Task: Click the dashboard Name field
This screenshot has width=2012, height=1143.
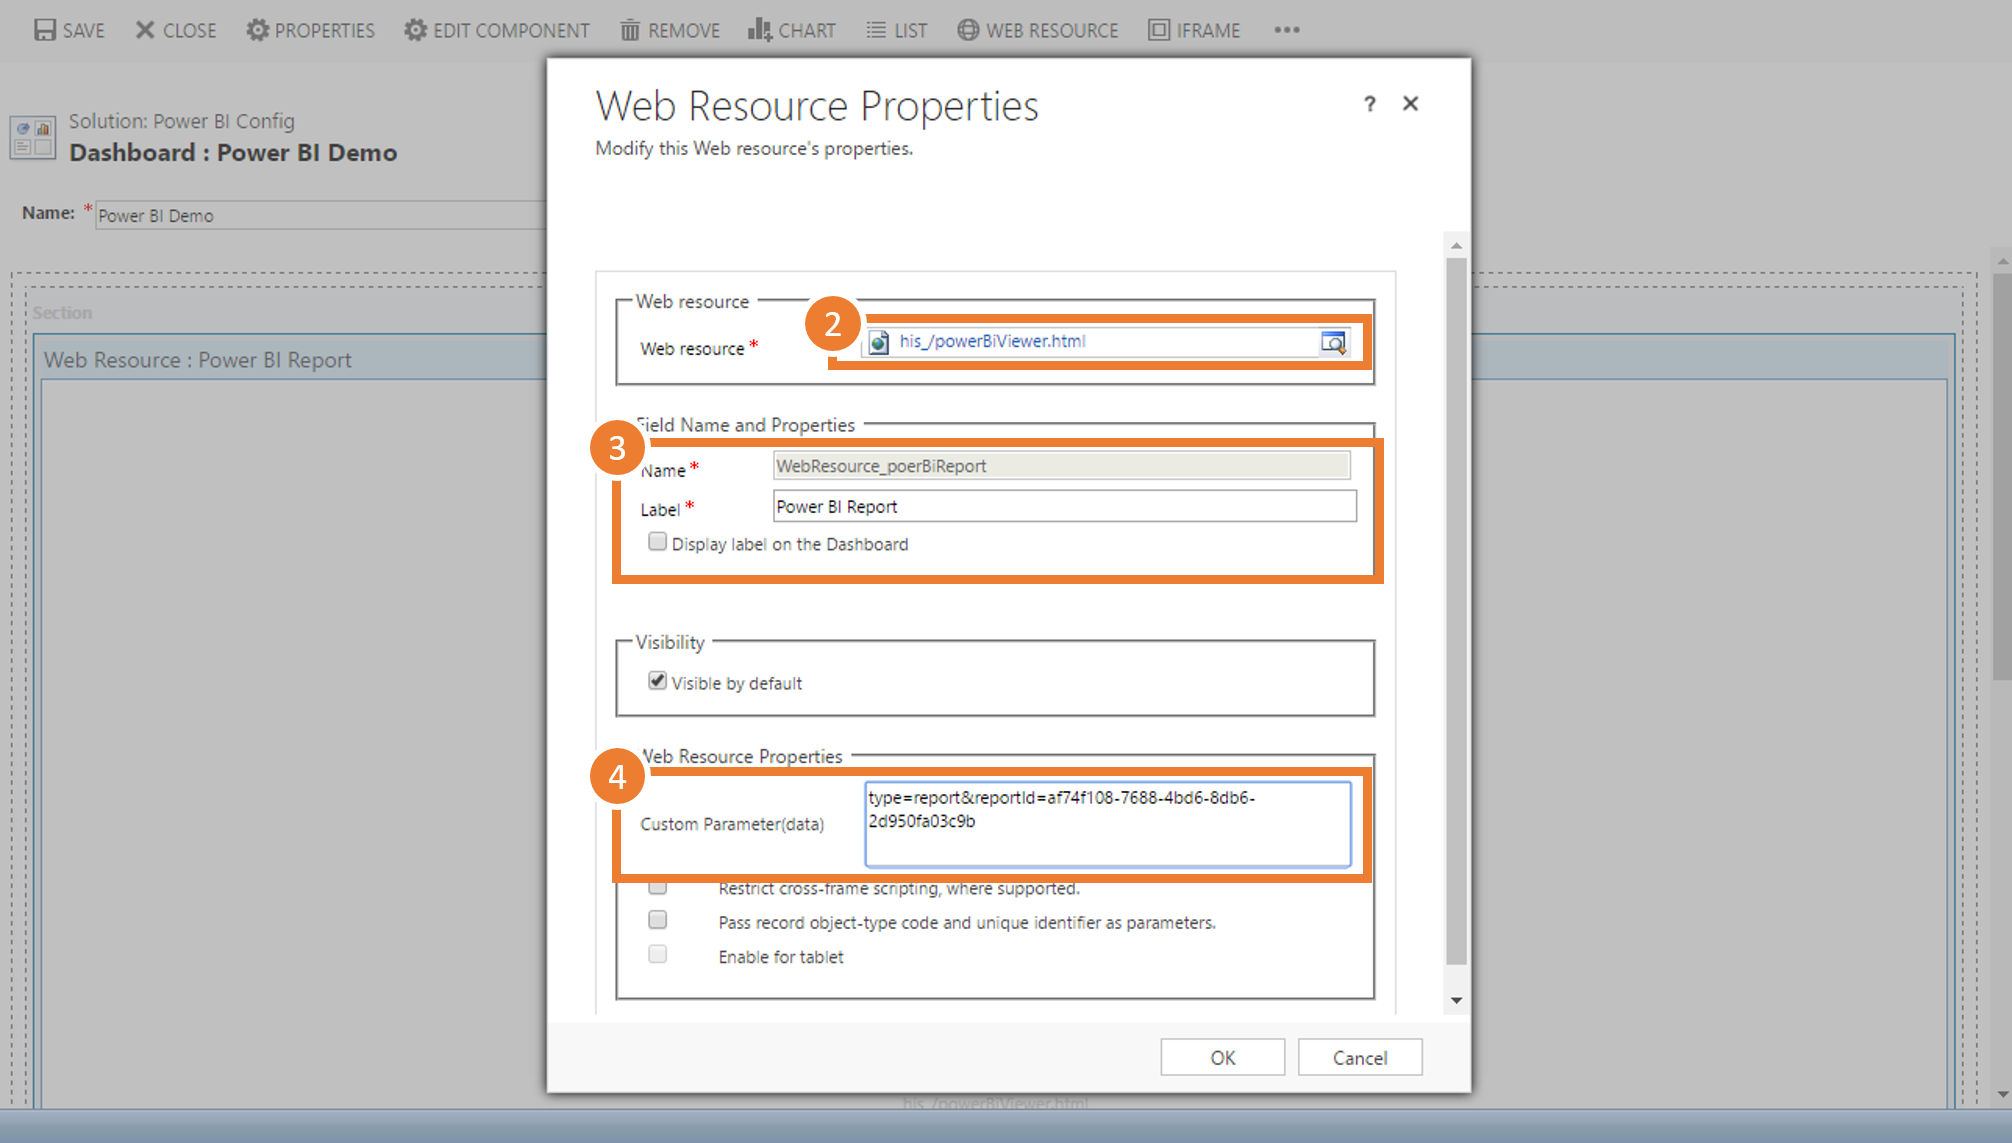Action: 320,215
